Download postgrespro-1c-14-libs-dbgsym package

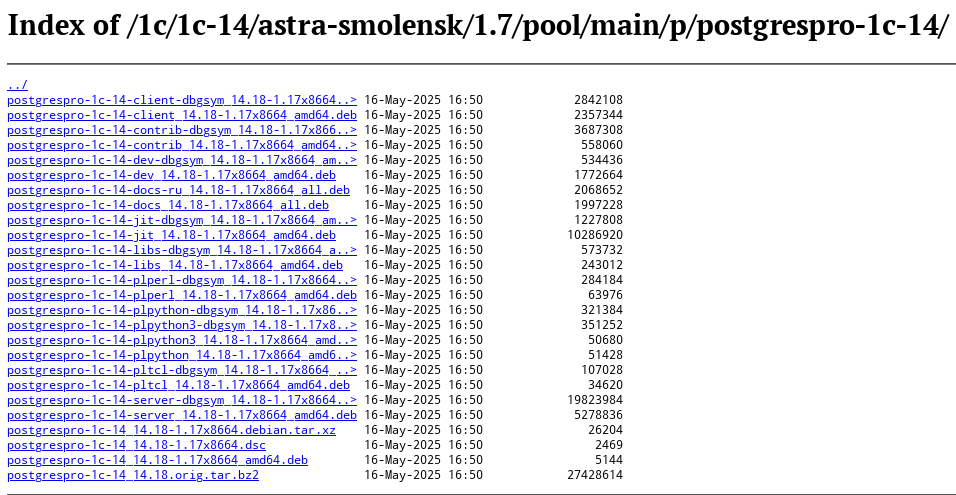pyautogui.click(x=182, y=250)
